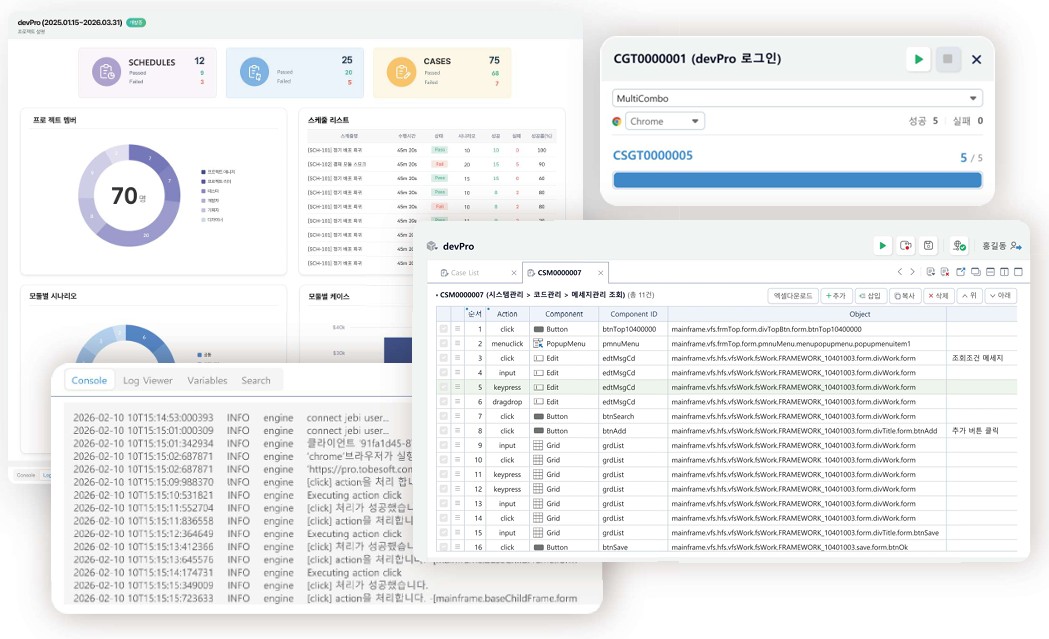Switch to the Log Viewer tab
Image resolution: width=1049 pixels, height=639 pixels.
pos(147,380)
